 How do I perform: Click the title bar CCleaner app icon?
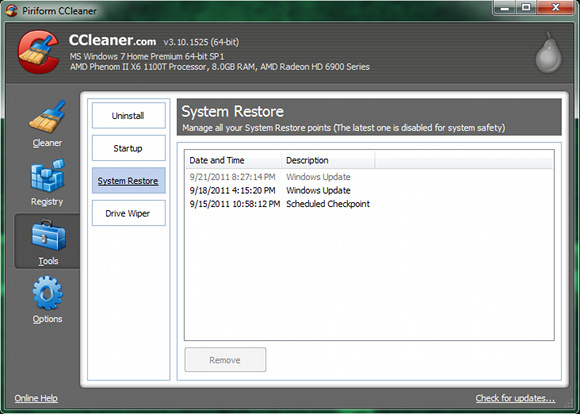coord(11,10)
